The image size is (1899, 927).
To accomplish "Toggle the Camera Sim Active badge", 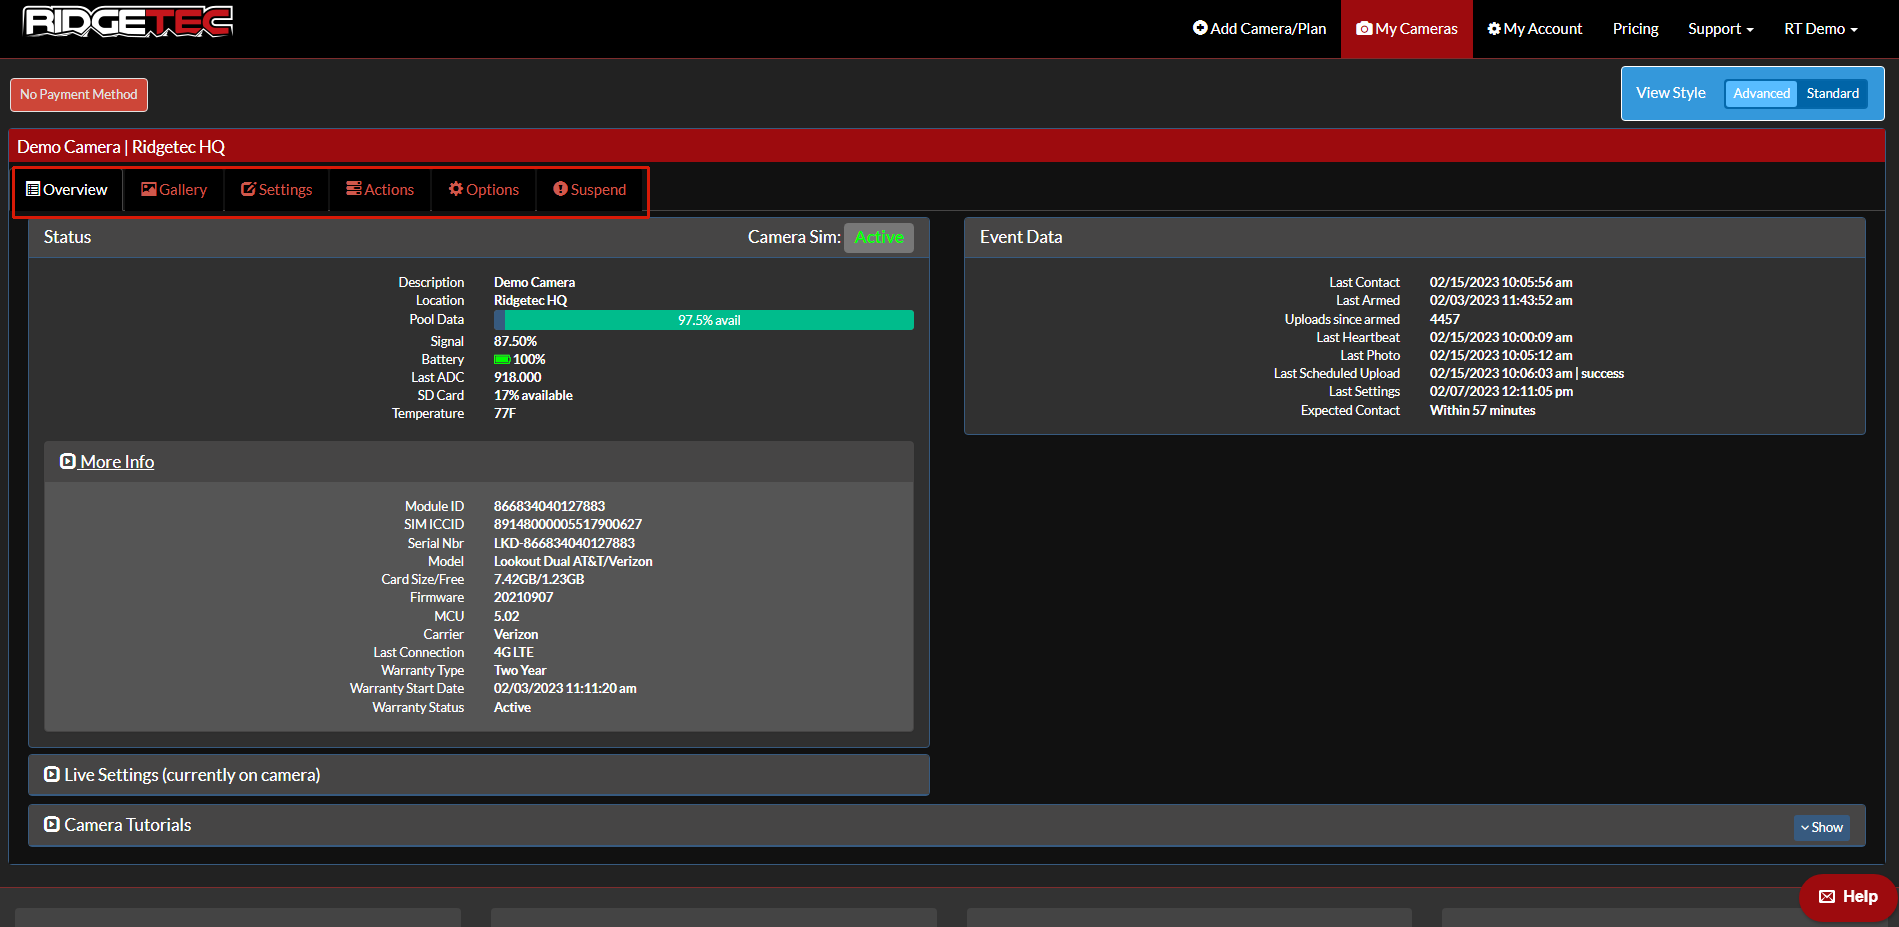I will 878,238.
